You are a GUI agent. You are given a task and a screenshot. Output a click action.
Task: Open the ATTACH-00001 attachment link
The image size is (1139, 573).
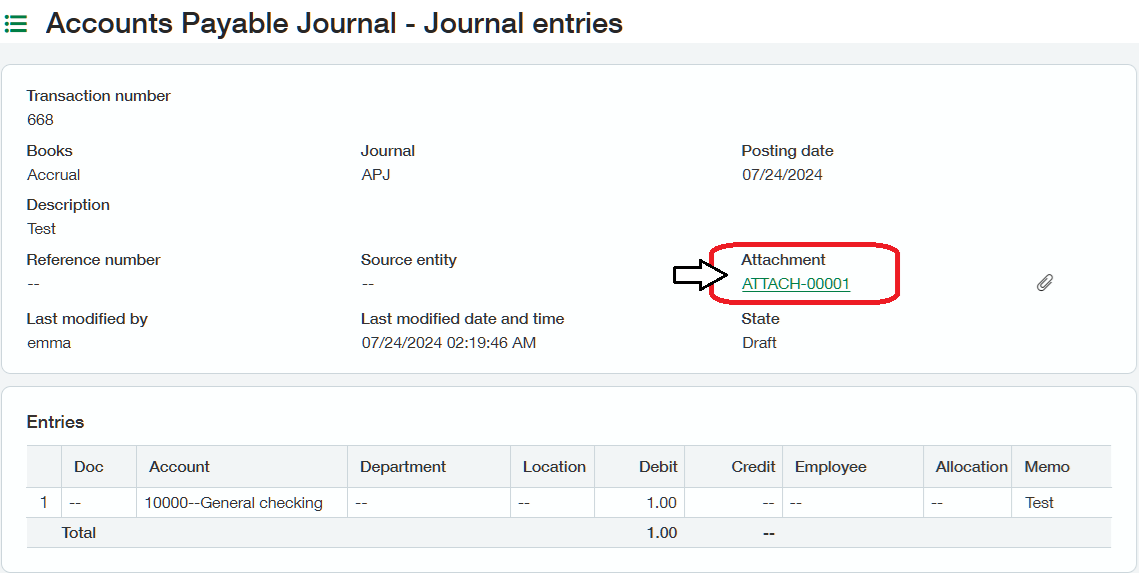click(795, 283)
